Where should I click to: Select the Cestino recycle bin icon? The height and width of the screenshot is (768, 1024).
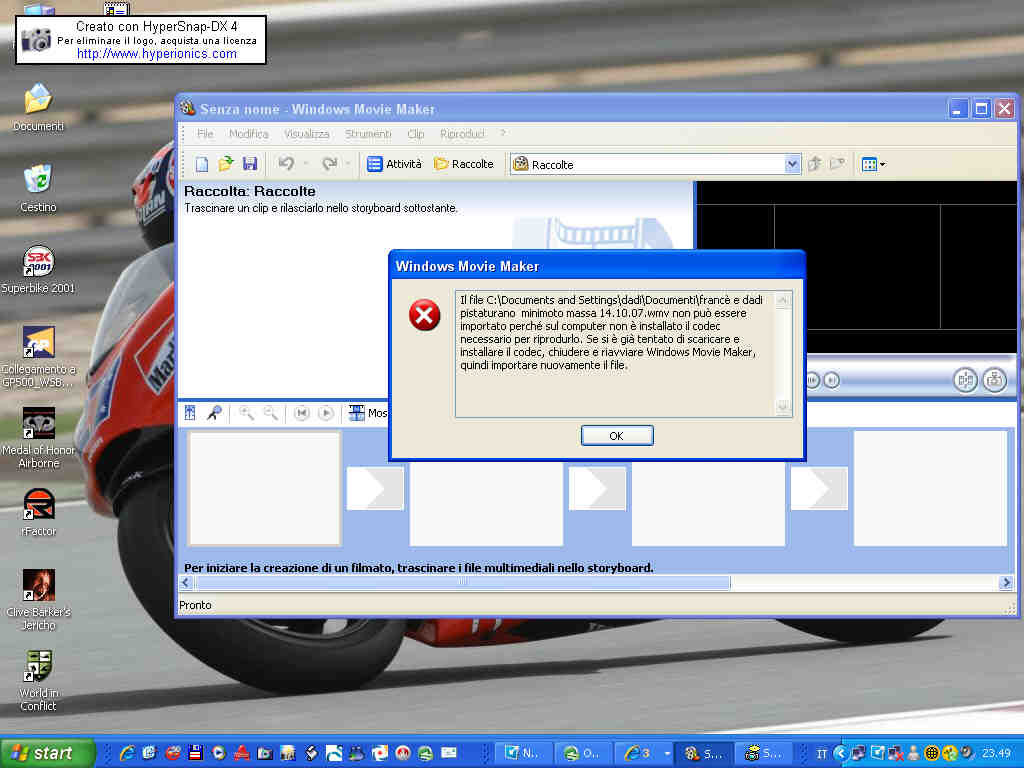(x=39, y=189)
